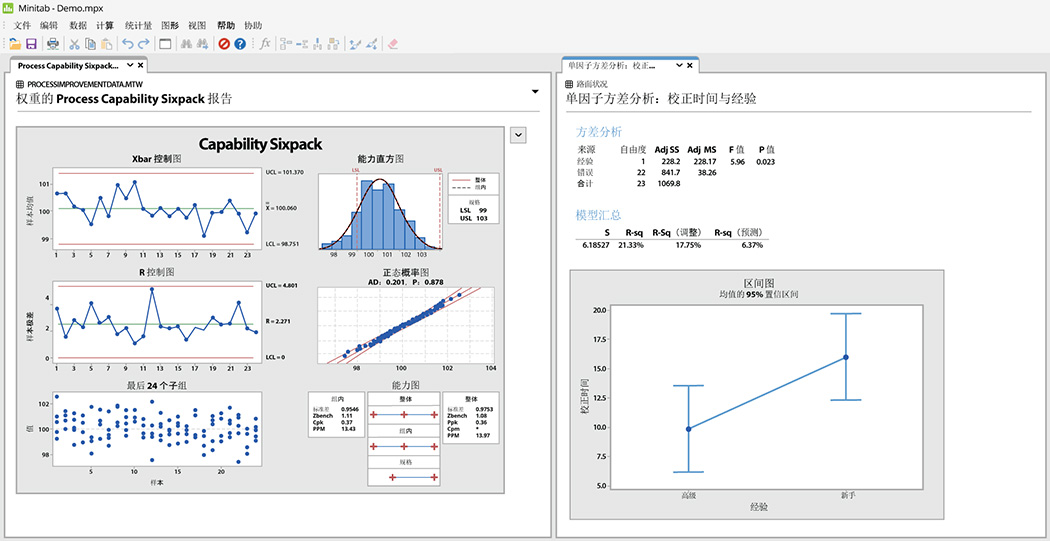The height and width of the screenshot is (541, 1050).
Task: Open the 统计量 menu
Action: click(x=138, y=25)
